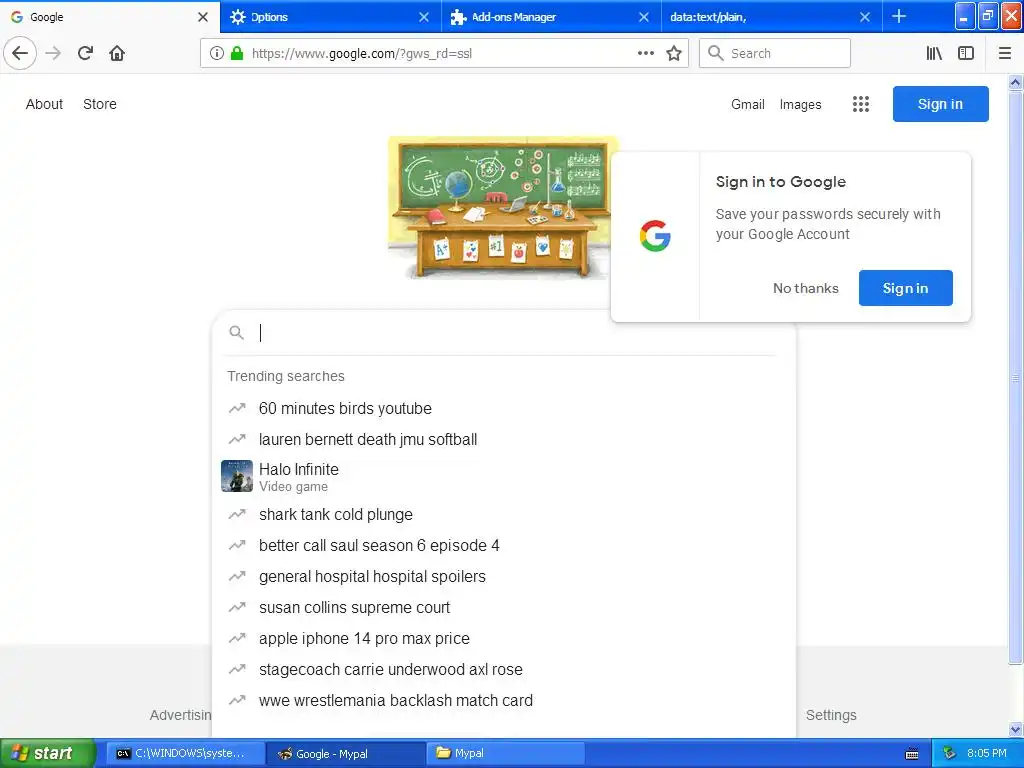
Task: Bookmark this page with the star
Action: point(674,53)
